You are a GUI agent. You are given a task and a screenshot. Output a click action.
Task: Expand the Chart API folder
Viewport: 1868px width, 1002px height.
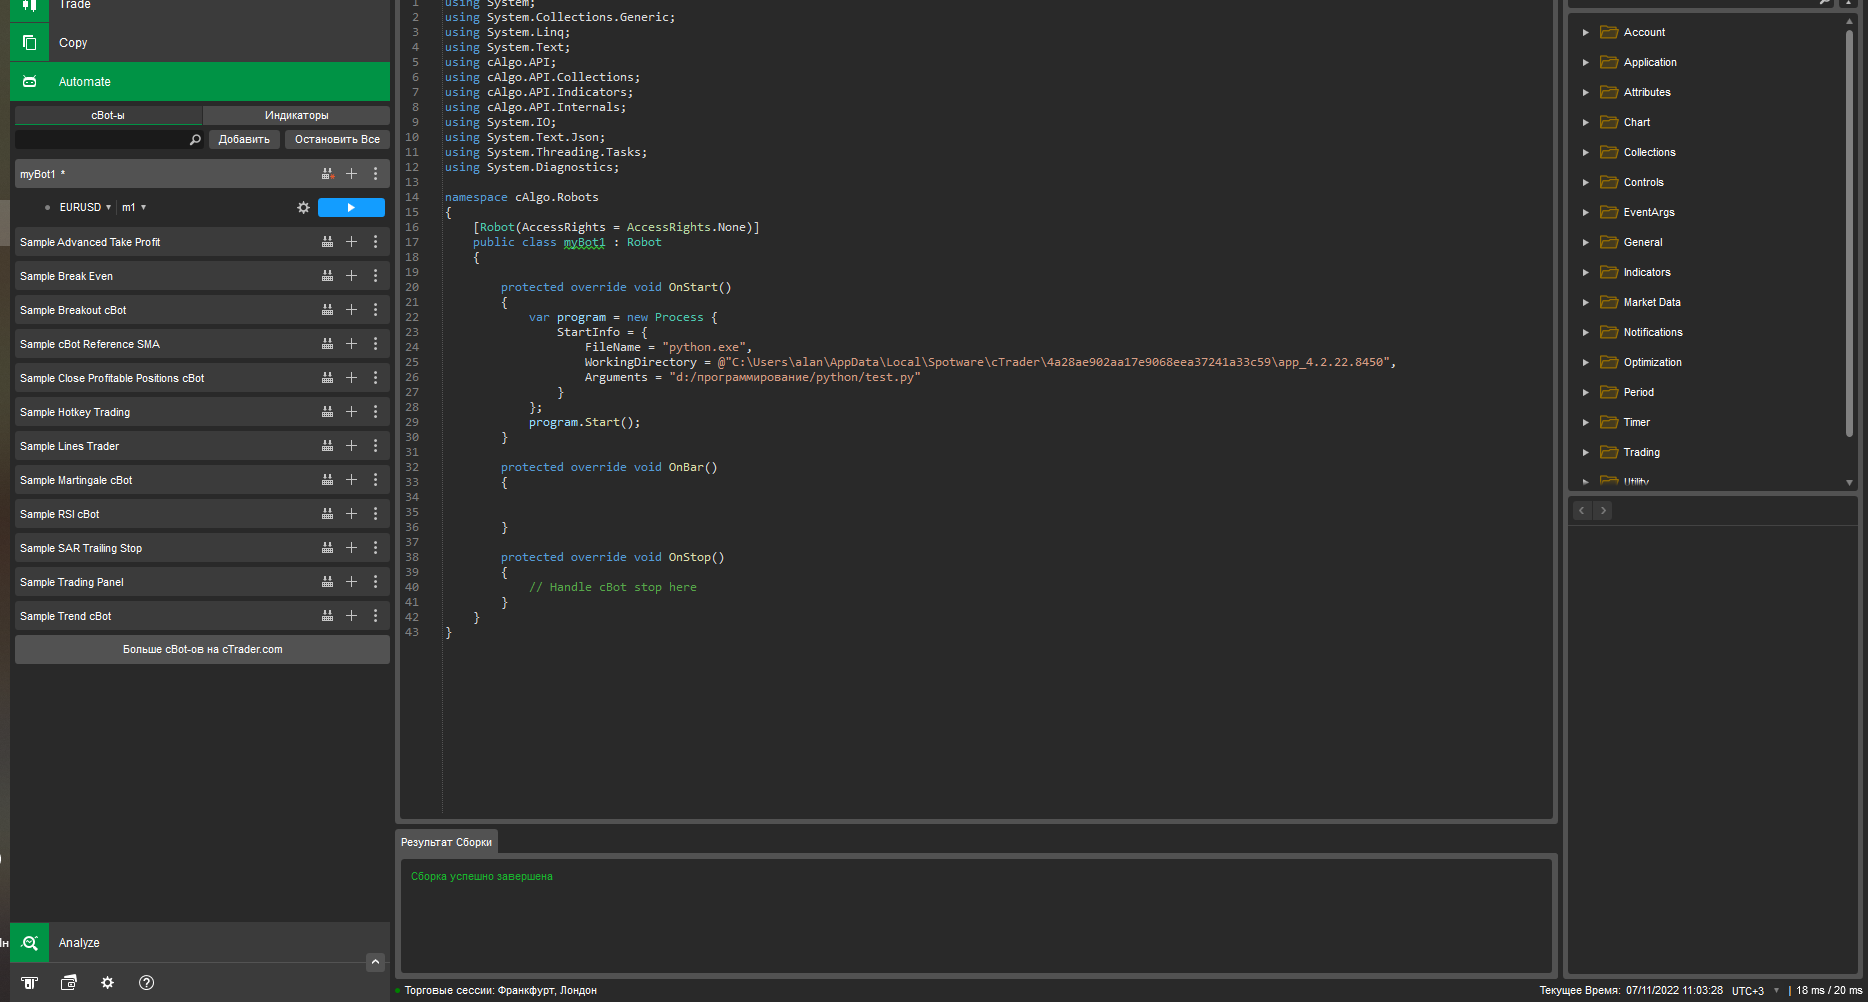[1585, 122]
